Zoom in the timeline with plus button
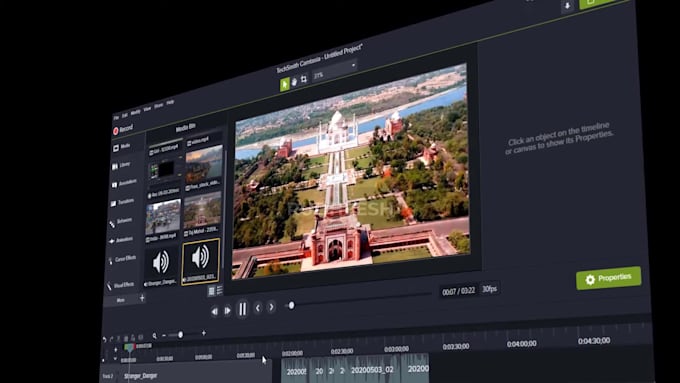This screenshot has height=383, width=680. [x=204, y=333]
